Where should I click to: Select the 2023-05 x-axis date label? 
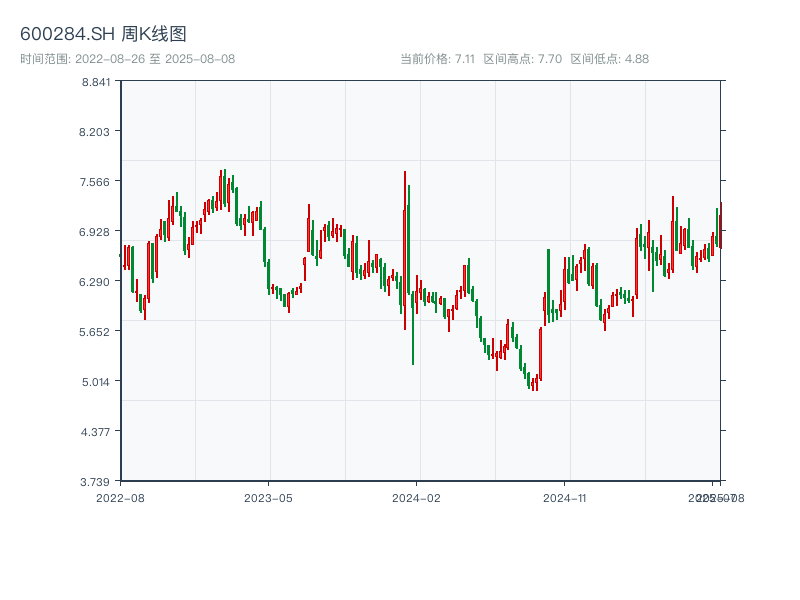[268, 497]
